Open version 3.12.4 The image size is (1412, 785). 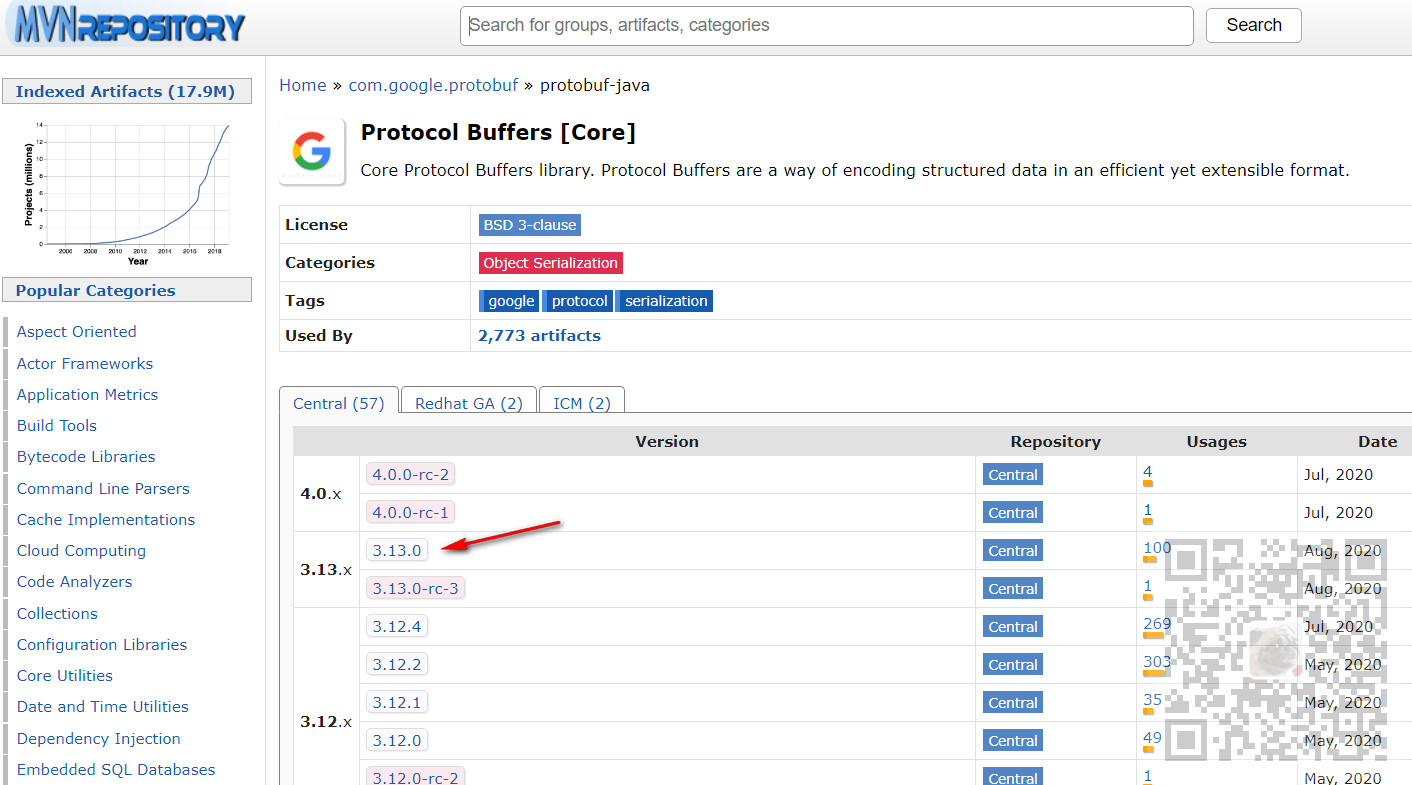pos(397,626)
